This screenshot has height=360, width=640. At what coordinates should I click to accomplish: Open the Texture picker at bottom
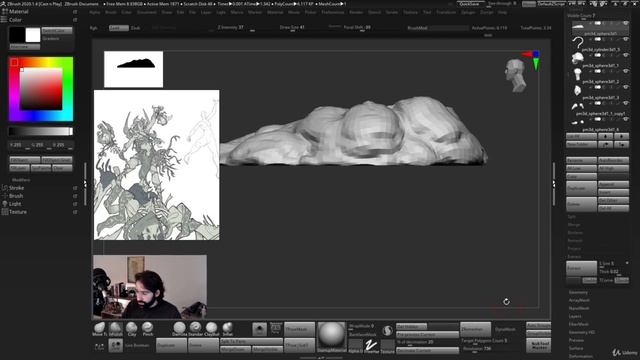pyautogui.click(x=387, y=346)
